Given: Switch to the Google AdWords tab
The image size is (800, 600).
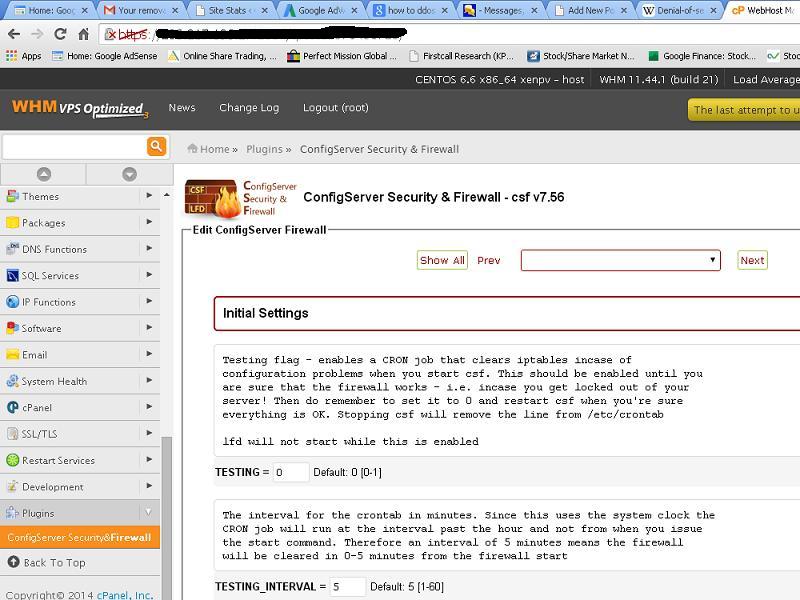Looking at the screenshot, I should pyautogui.click(x=321, y=10).
